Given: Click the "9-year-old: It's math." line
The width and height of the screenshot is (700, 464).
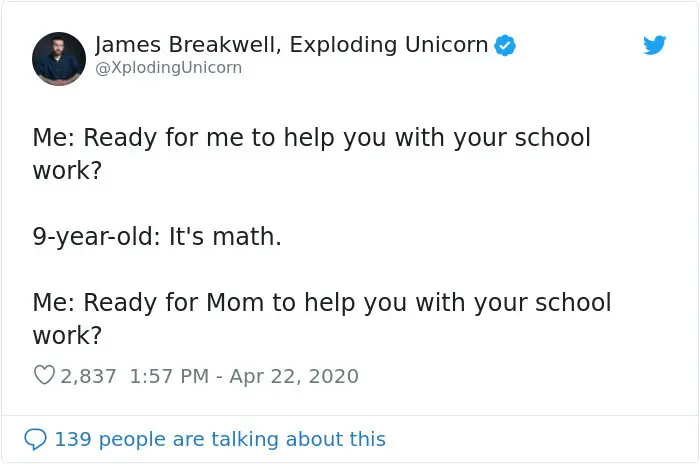Looking at the screenshot, I should 157,237.
